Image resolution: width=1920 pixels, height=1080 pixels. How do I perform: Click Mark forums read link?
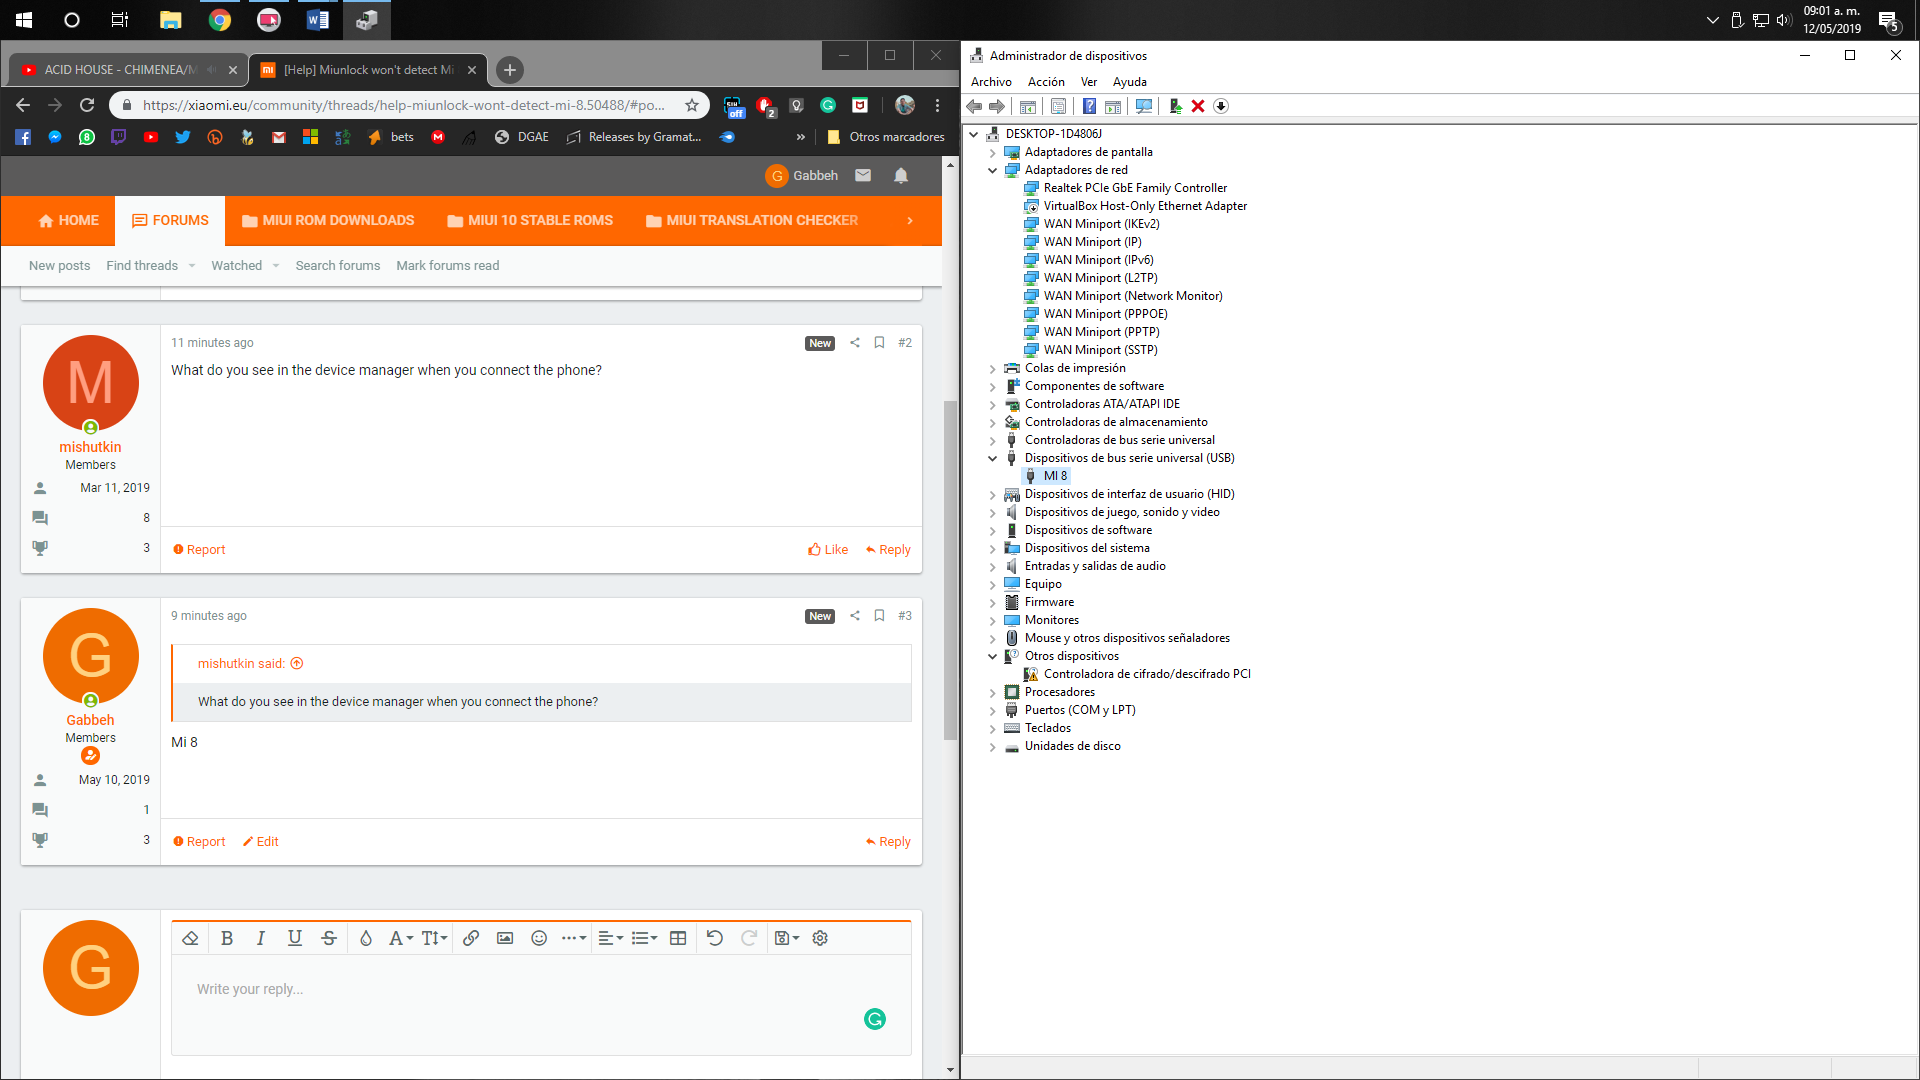pos(447,265)
